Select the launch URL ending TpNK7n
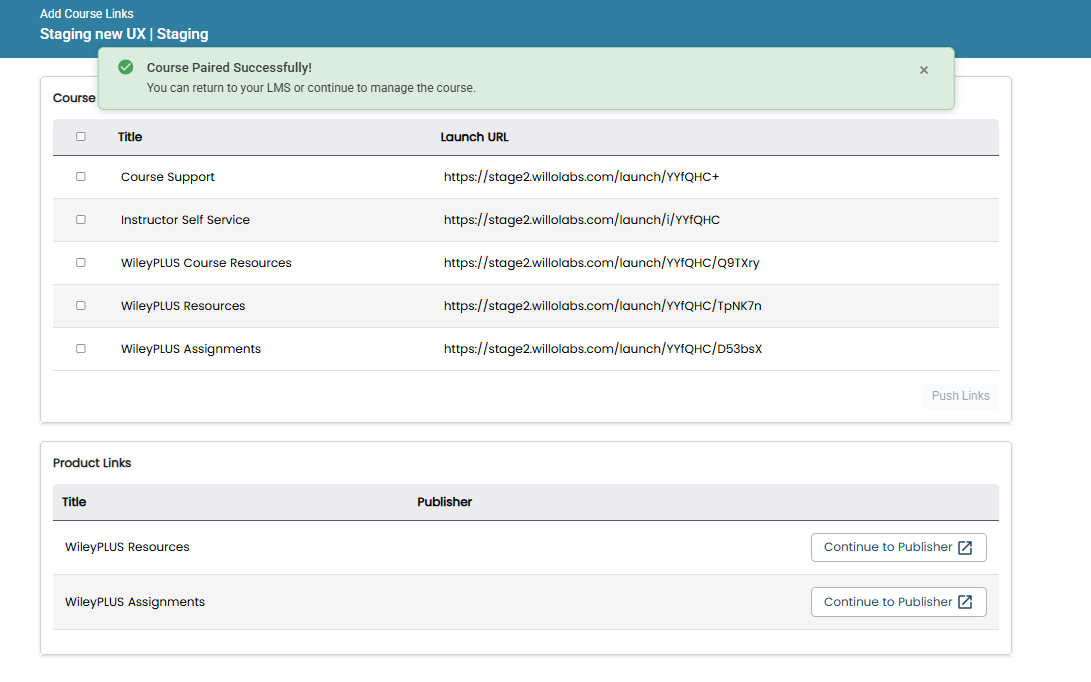Image resolution: width=1091 pixels, height=682 pixels. (x=603, y=306)
